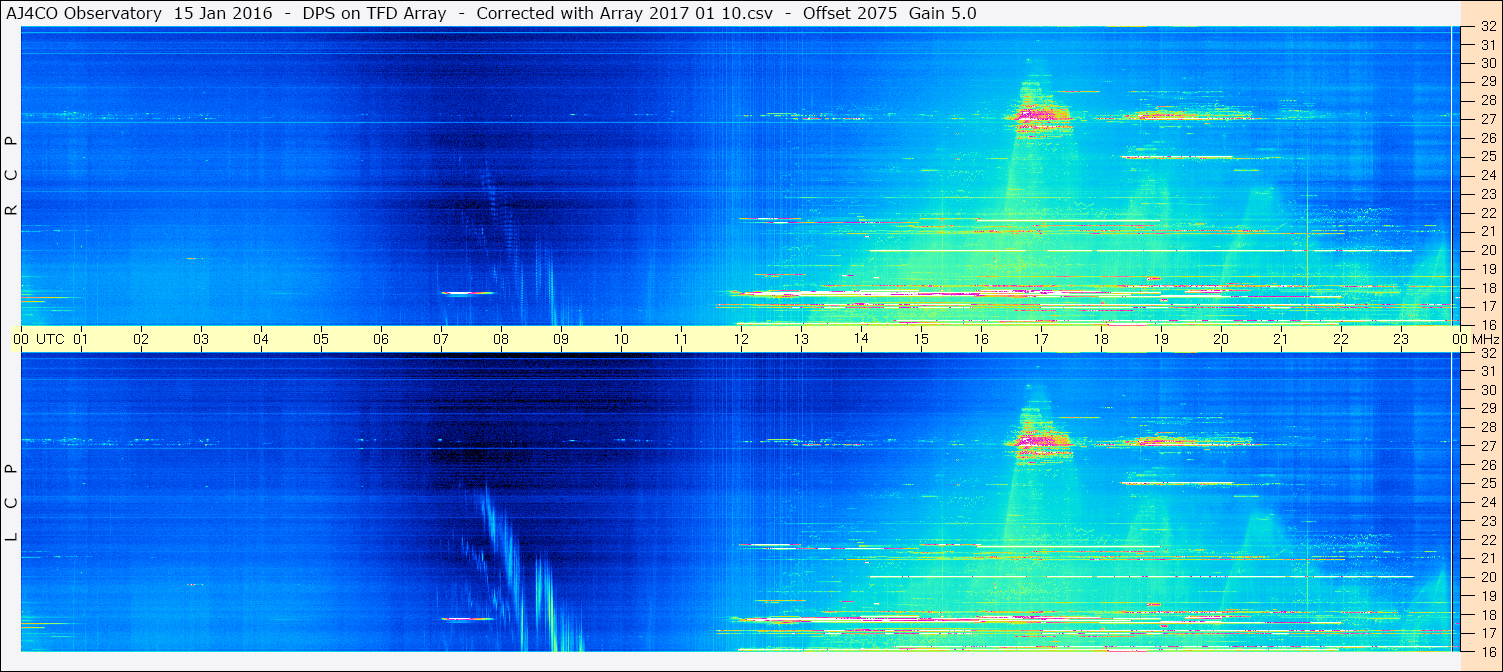Screen dimensions: 1503x672
Task: Click the 07 hour mark on time axis
Action: click(441, 339)
